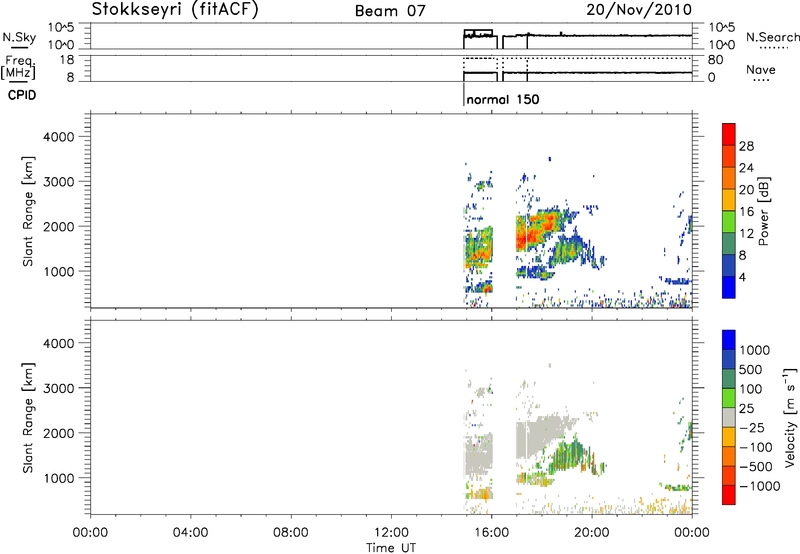The image size is (800, 554).
Task: Click the 3000 tick in velocity panel
Action: [59, 388]
